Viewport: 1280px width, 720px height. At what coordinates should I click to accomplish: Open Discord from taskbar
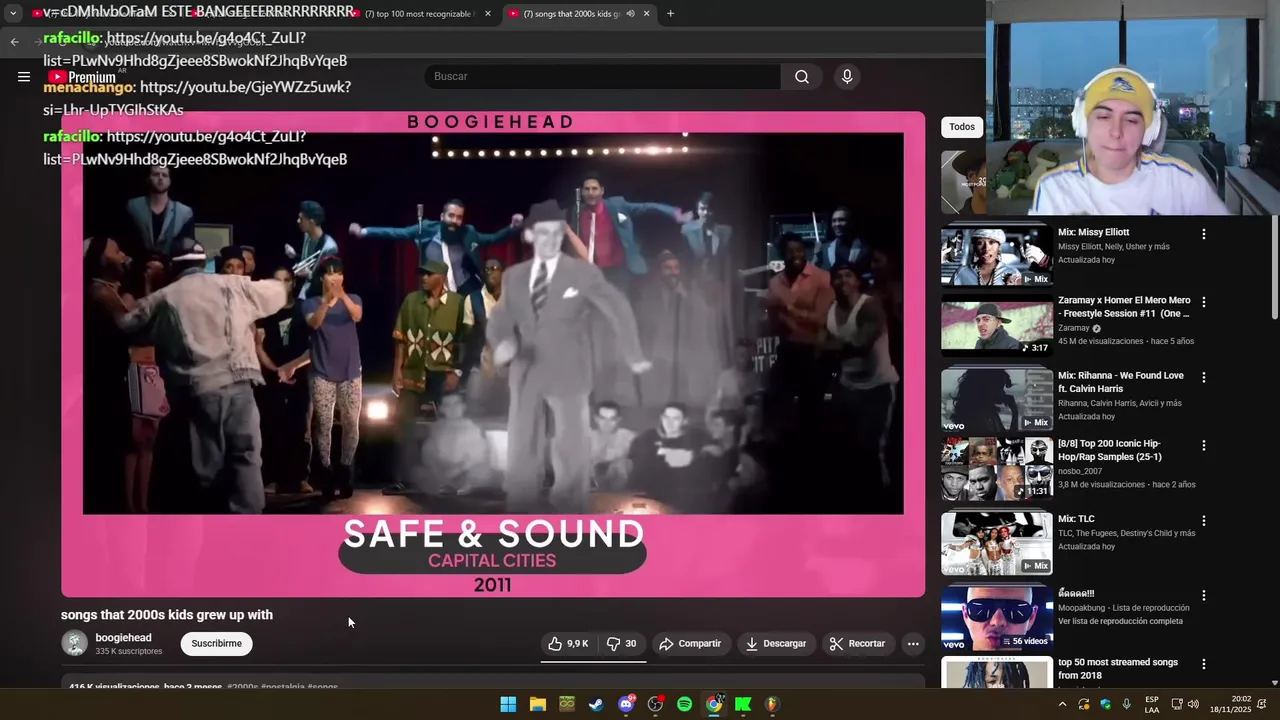click(626, 704)
